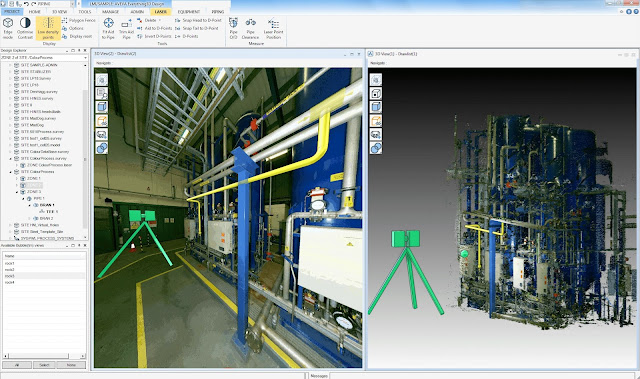Click Invert D-Points tool
The width and height of the screenshot is (640, 379).
click(x=154, y=36)
